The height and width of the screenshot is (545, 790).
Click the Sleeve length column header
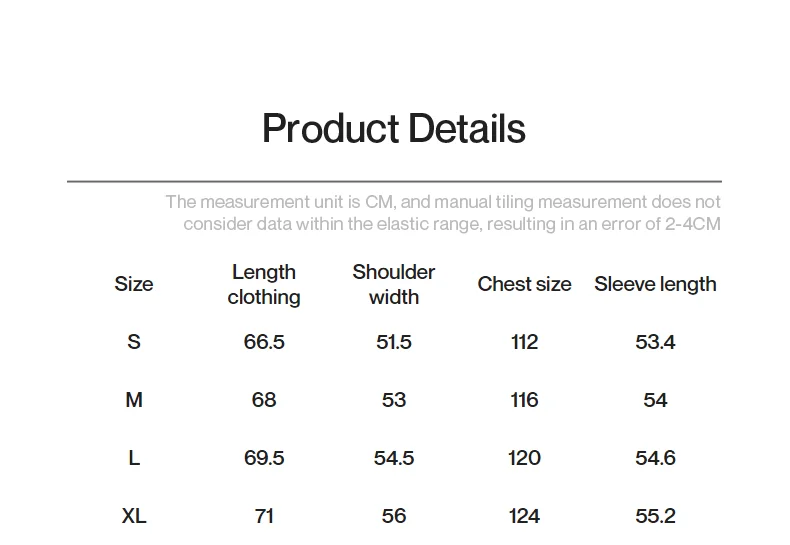click(x=655, y=284)
